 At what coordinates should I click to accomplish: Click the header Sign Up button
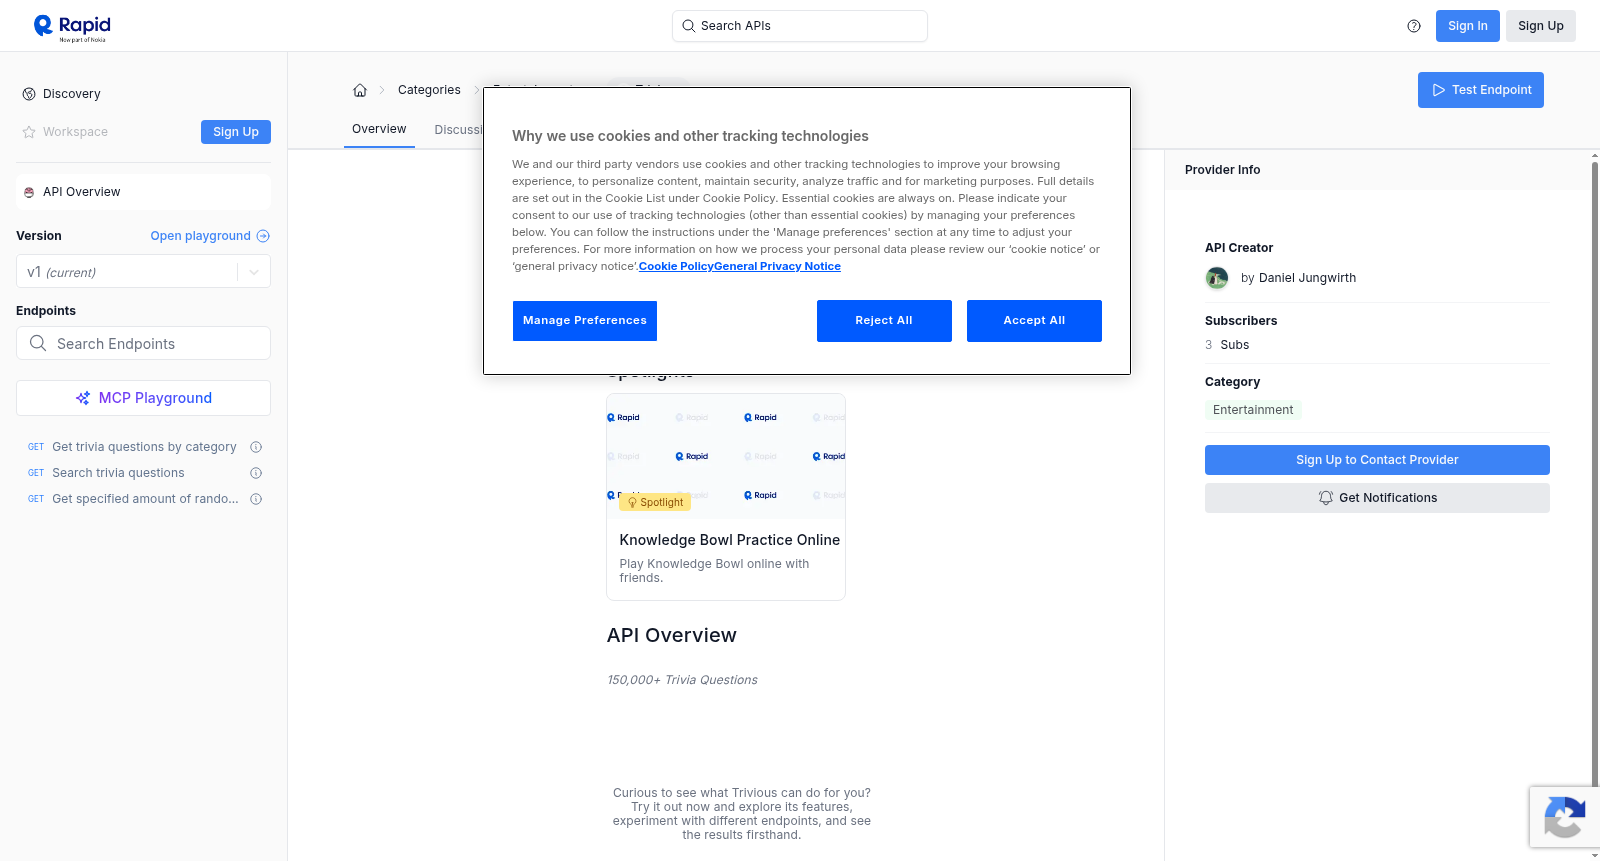pos(1541,26)
